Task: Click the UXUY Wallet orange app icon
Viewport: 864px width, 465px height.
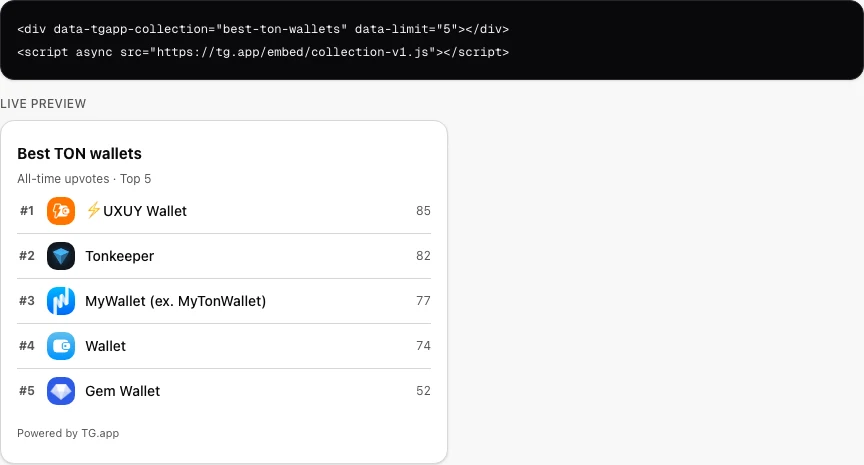Action: [61, 211]
